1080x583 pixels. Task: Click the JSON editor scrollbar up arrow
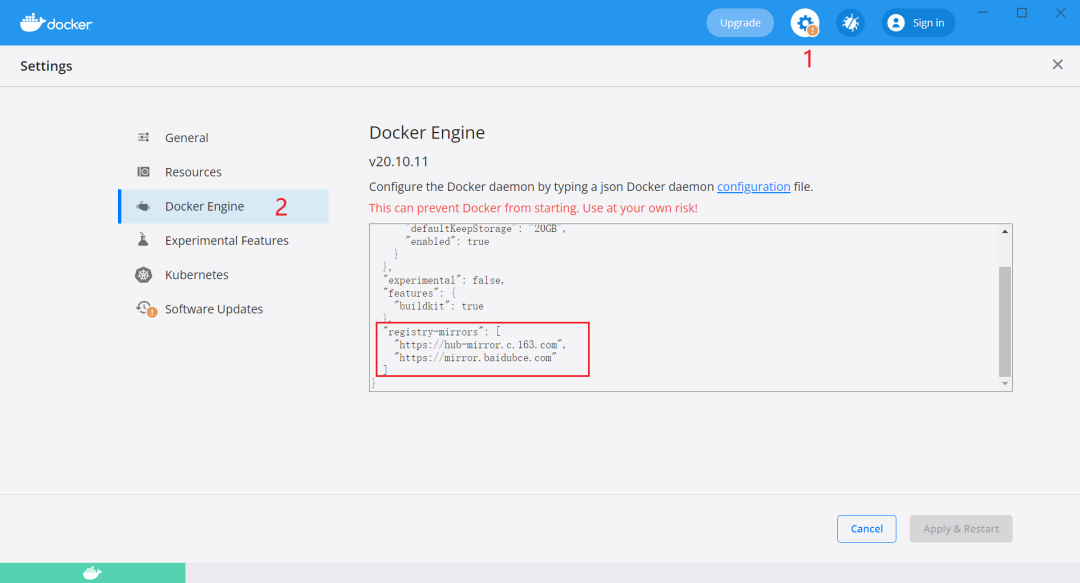[x=1005, y=232]
